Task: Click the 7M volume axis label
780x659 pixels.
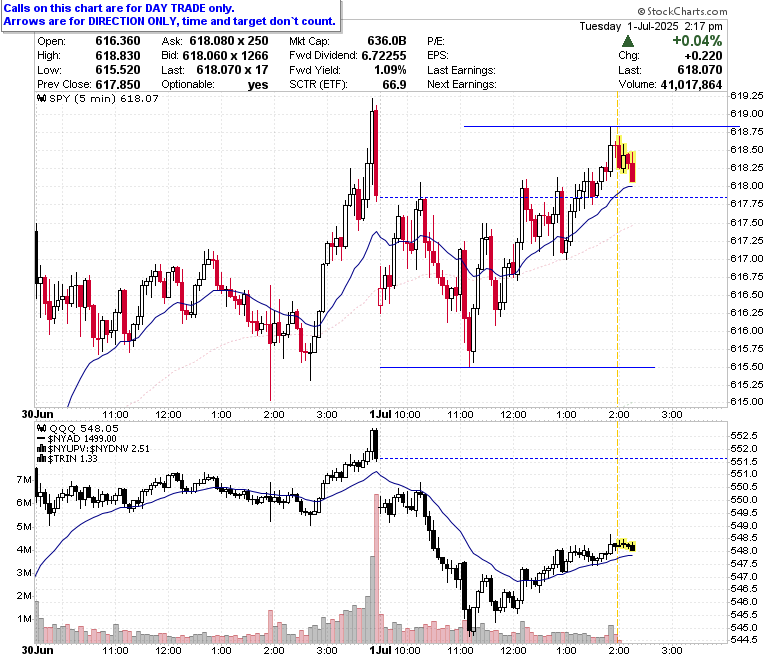Action: click(x=24, y=479)
